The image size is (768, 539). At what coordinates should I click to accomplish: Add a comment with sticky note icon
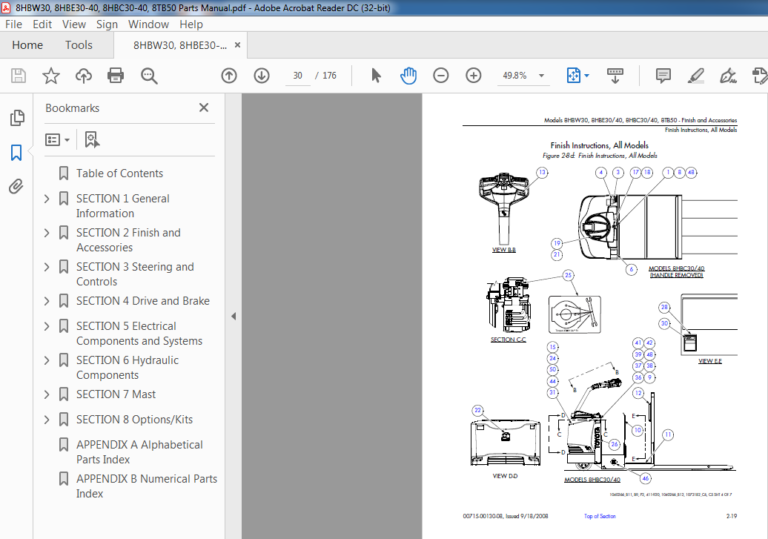pyautogui.click(x=663, y=75)
